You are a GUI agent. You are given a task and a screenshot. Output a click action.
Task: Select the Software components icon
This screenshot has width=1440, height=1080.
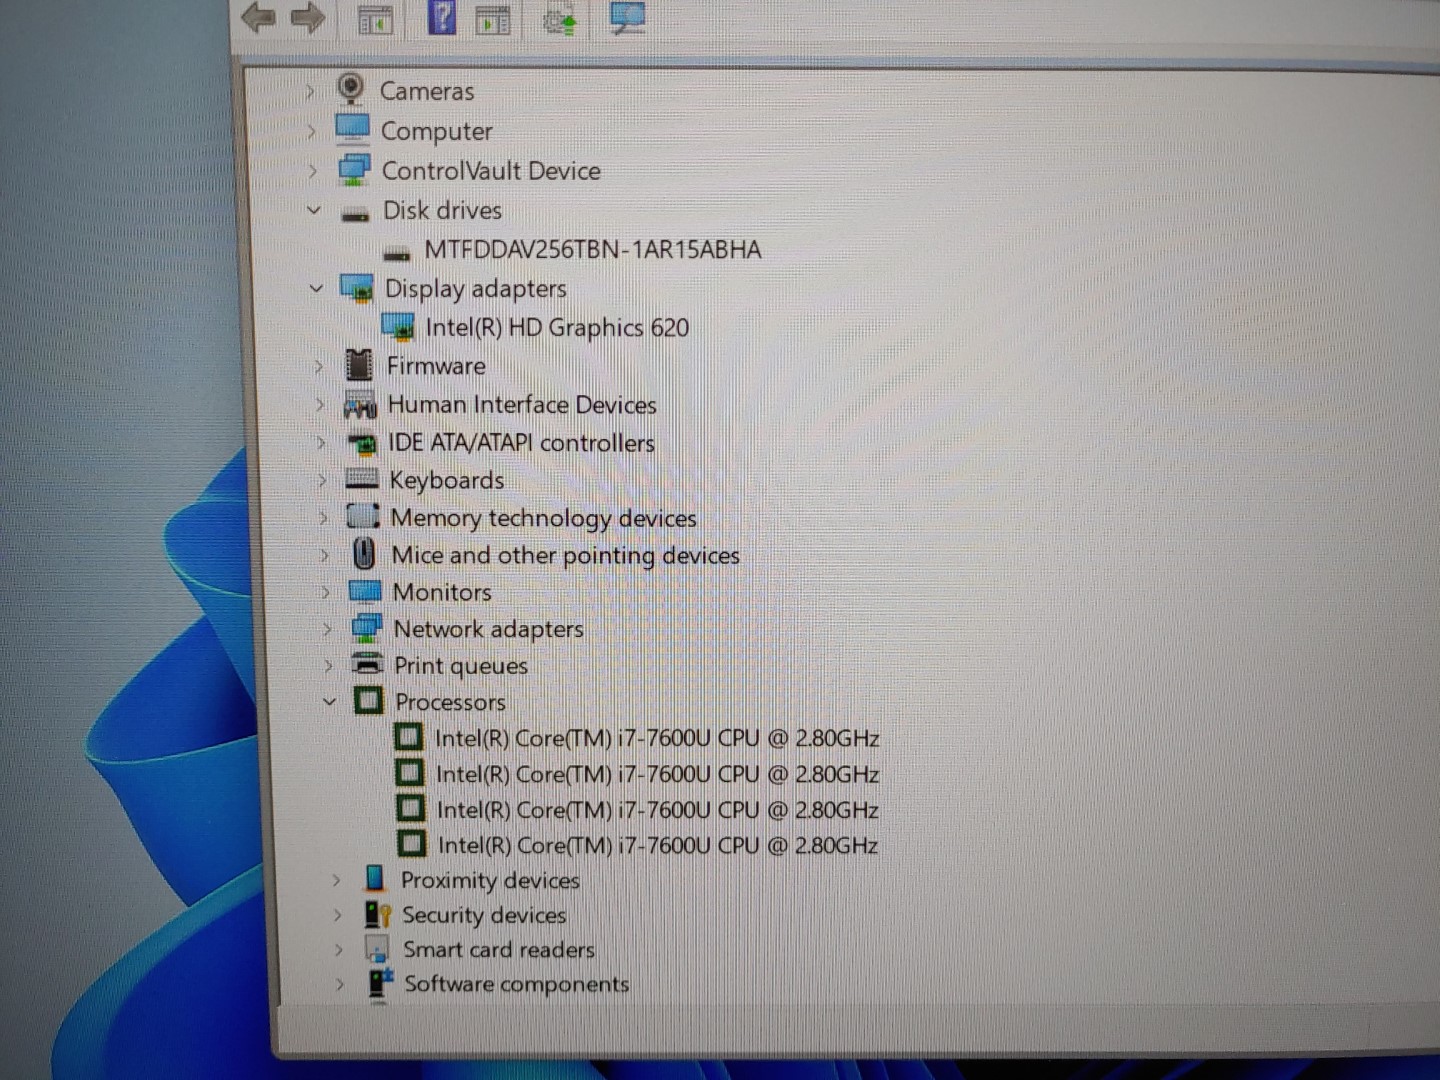(379, 984)
